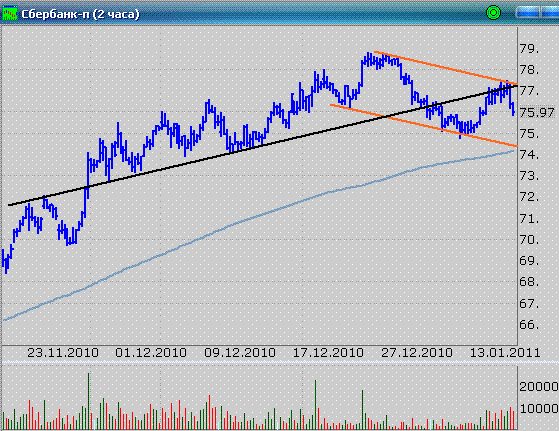Click the second blue window control button

click(550, 13)
